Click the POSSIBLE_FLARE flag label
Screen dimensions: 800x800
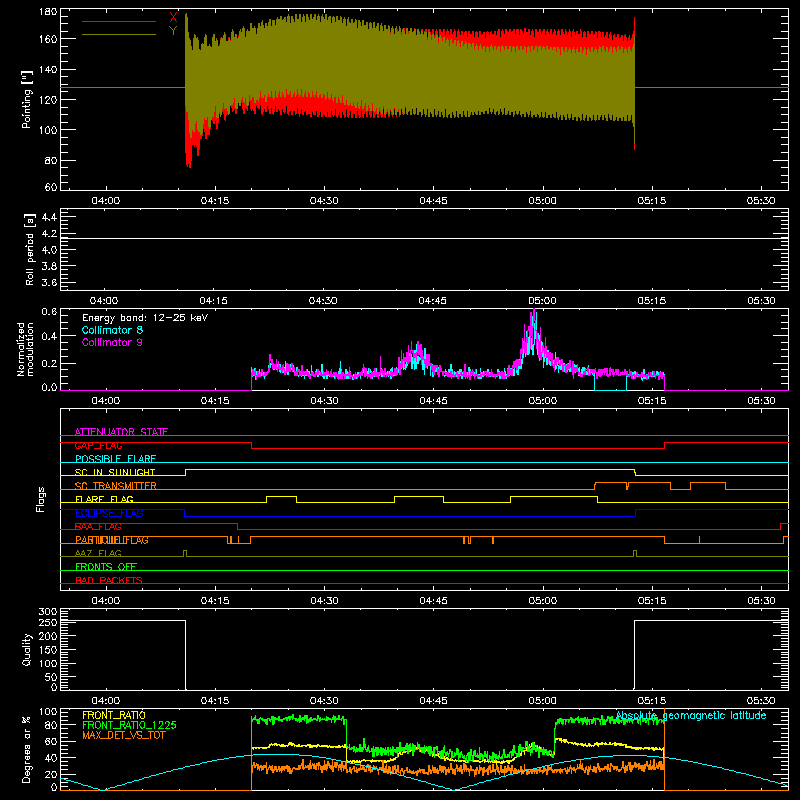(115, 459)
